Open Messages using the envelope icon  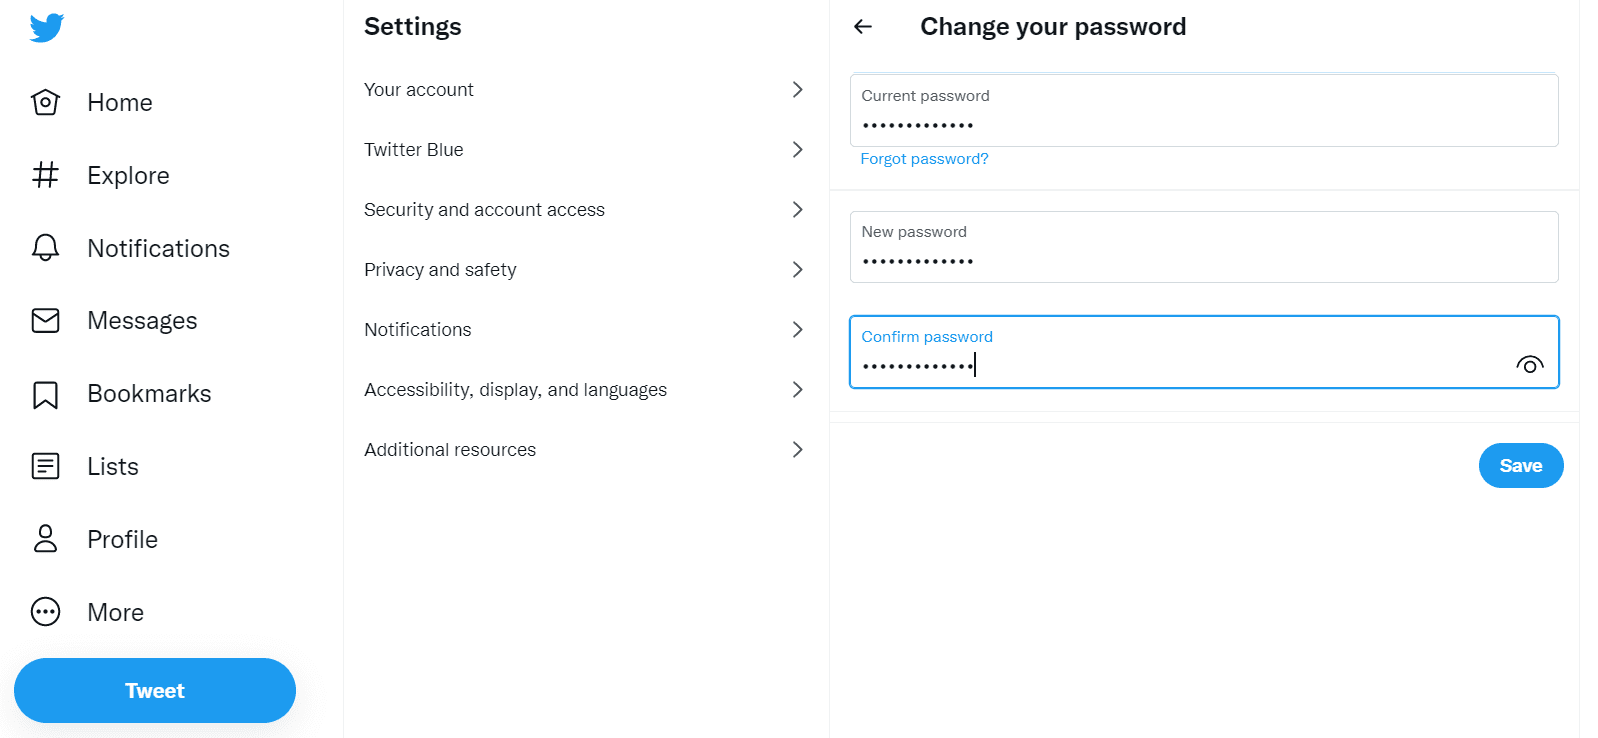pyautogui.click(x=45, y=320)
